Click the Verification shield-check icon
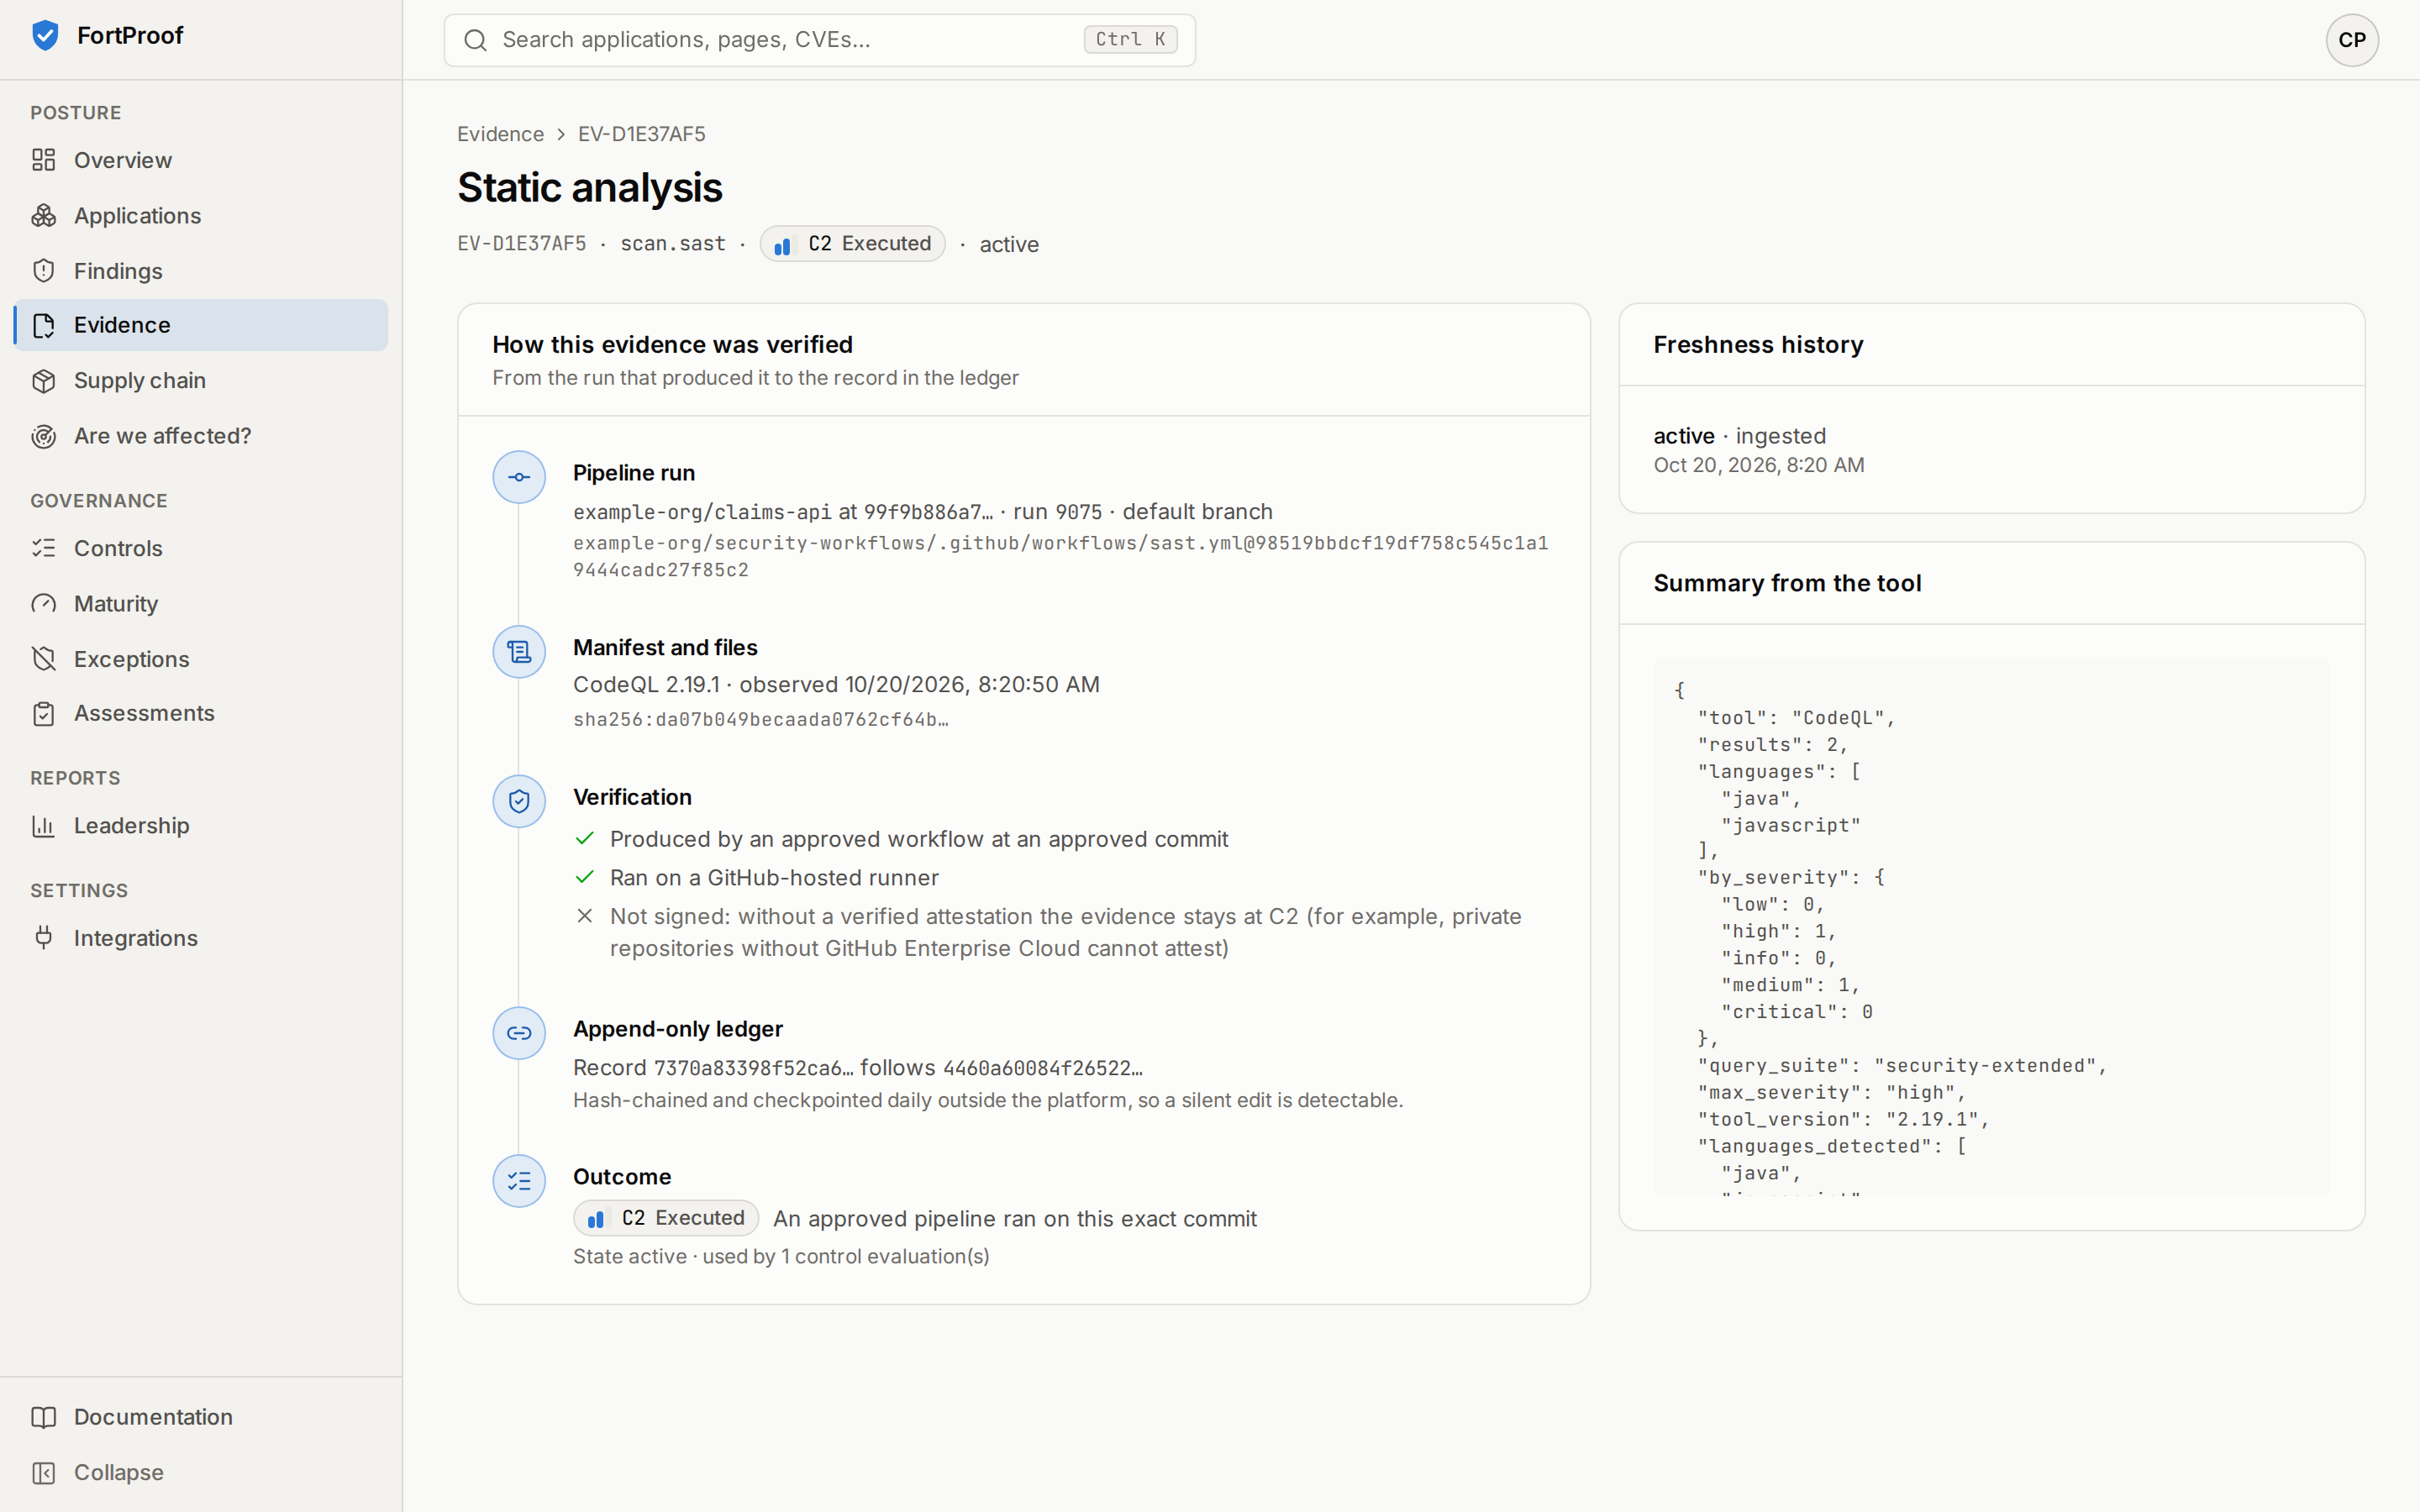Viewport: 2420px width, 1512px height. (519, 801)
